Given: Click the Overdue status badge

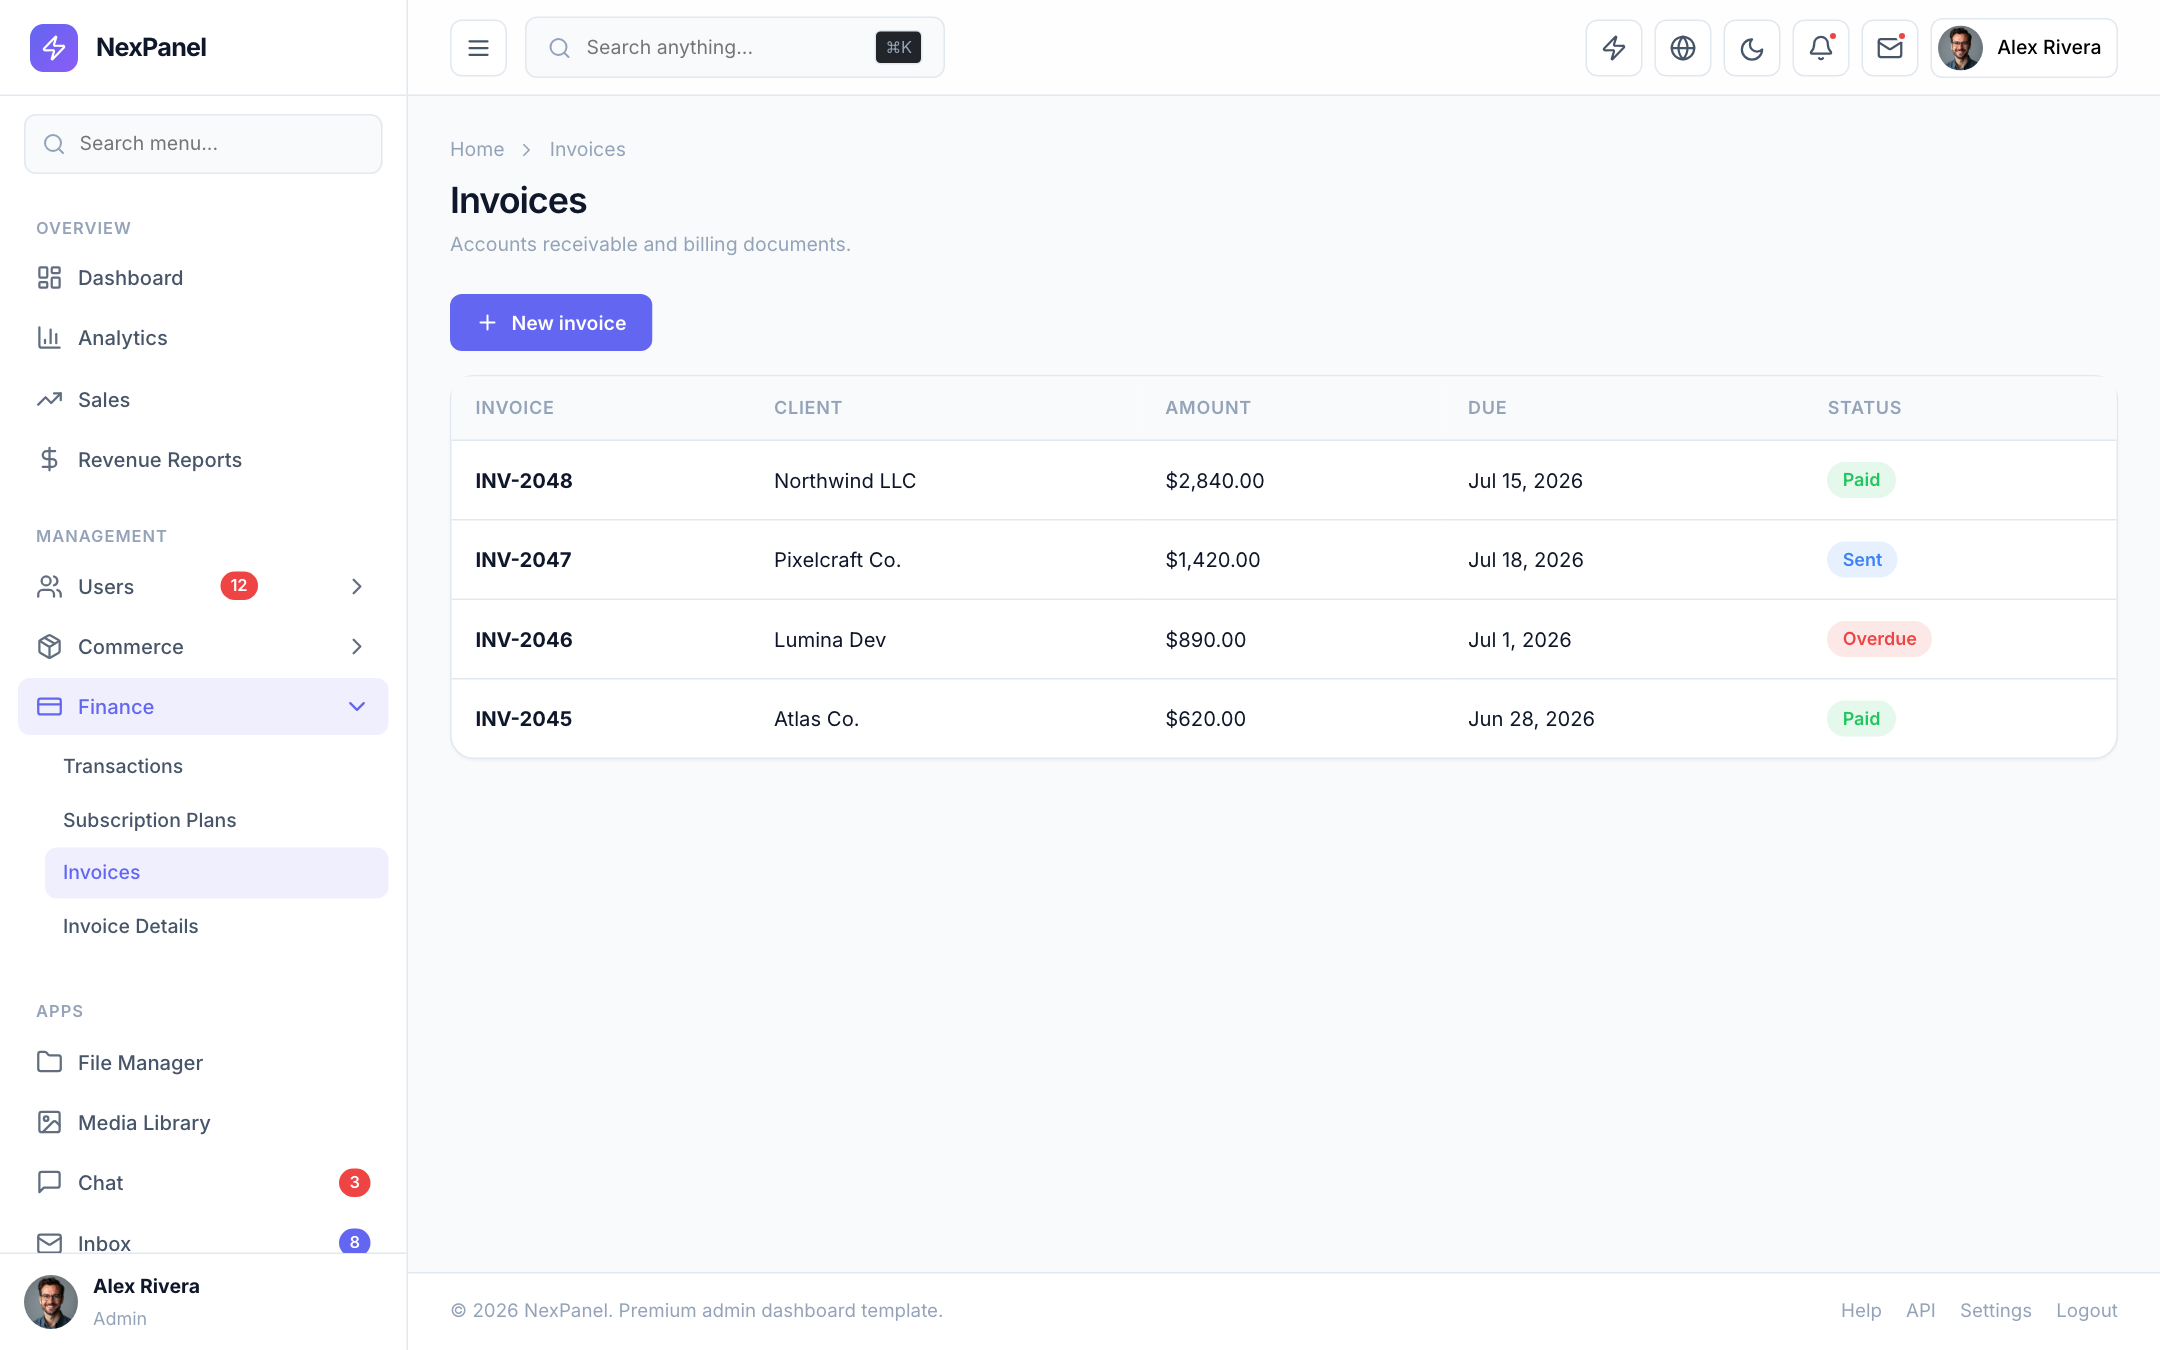Looking at the screenshot, I should click(x=1879, y=639).
